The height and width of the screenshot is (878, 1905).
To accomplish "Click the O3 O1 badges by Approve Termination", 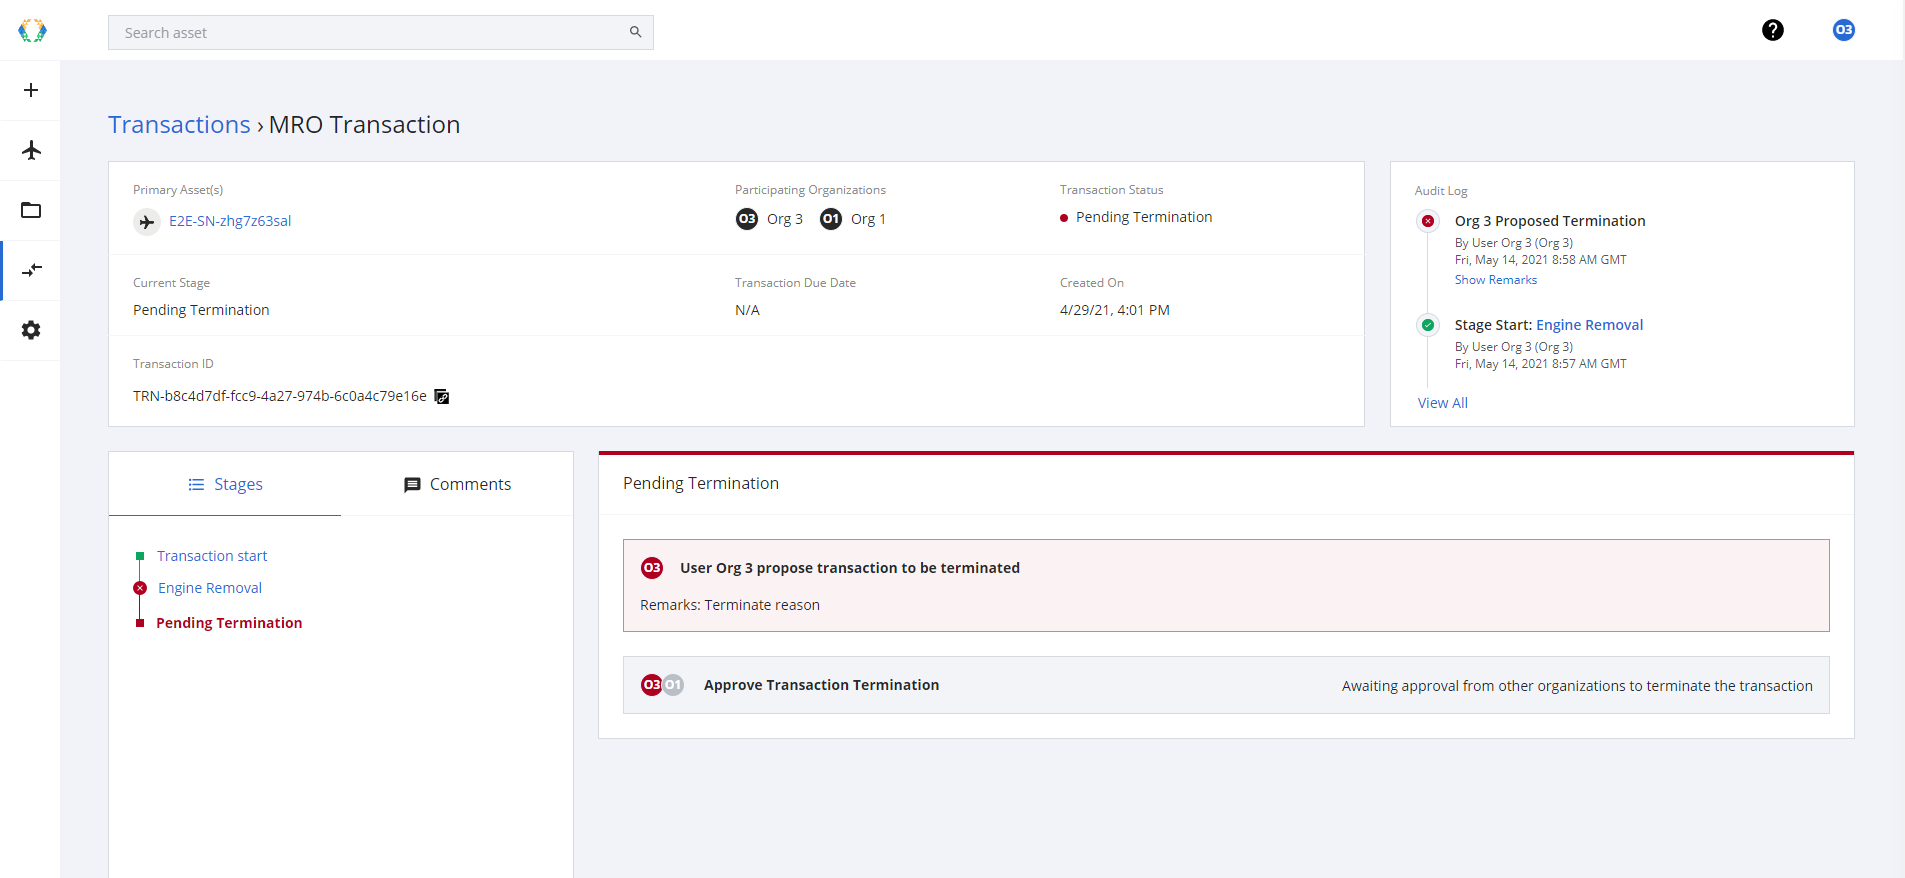I will point(662,685).
